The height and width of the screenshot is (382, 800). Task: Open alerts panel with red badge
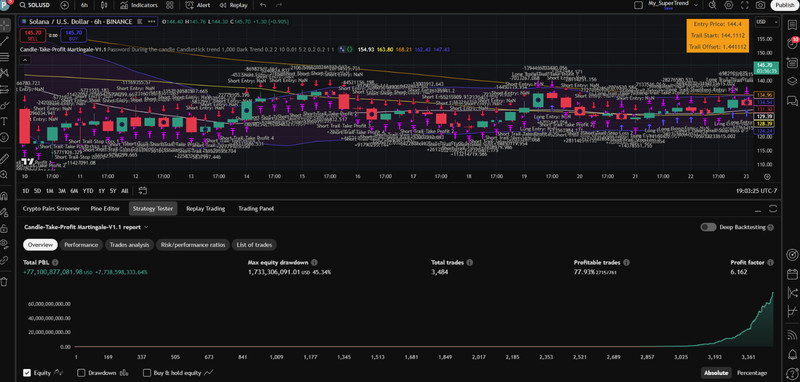pos(792,43)
